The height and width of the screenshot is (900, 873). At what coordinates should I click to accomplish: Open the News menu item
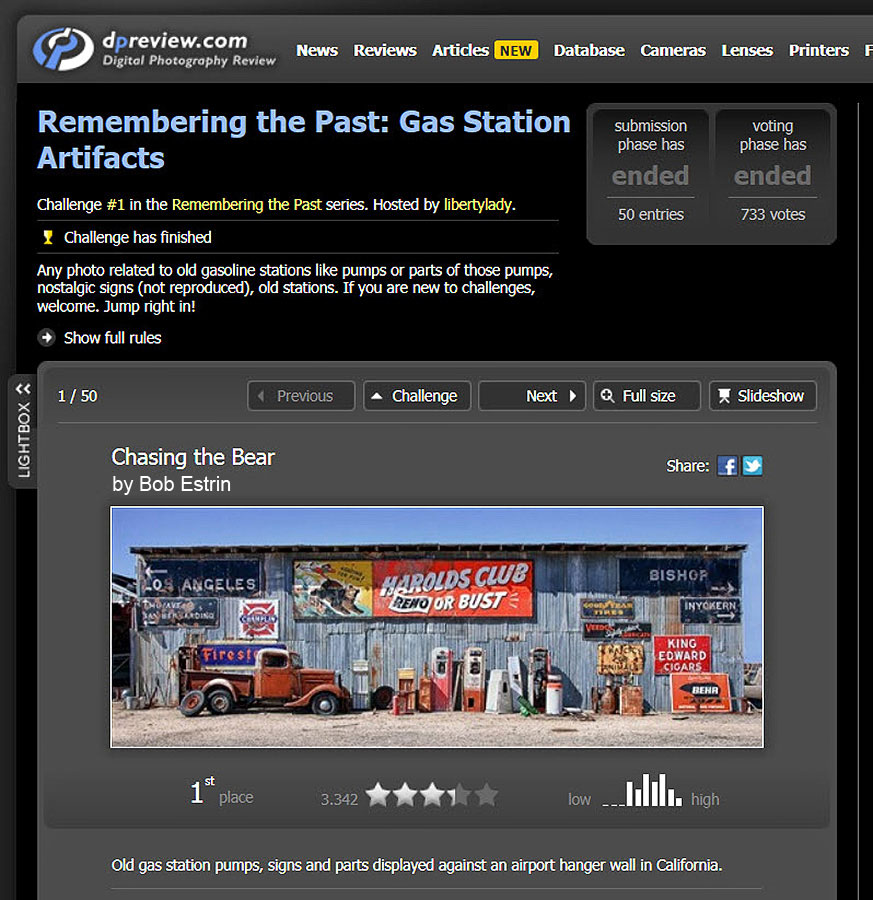coord(317,50)
